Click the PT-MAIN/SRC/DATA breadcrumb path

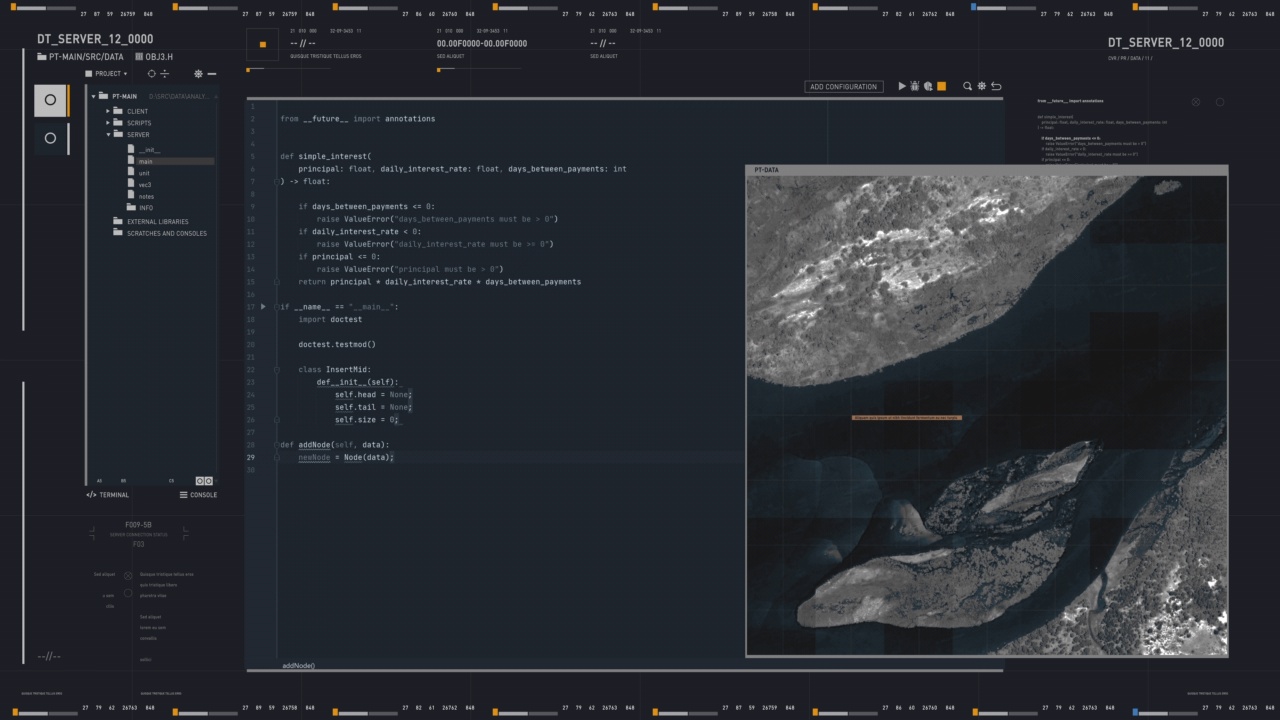click(86, 57)
